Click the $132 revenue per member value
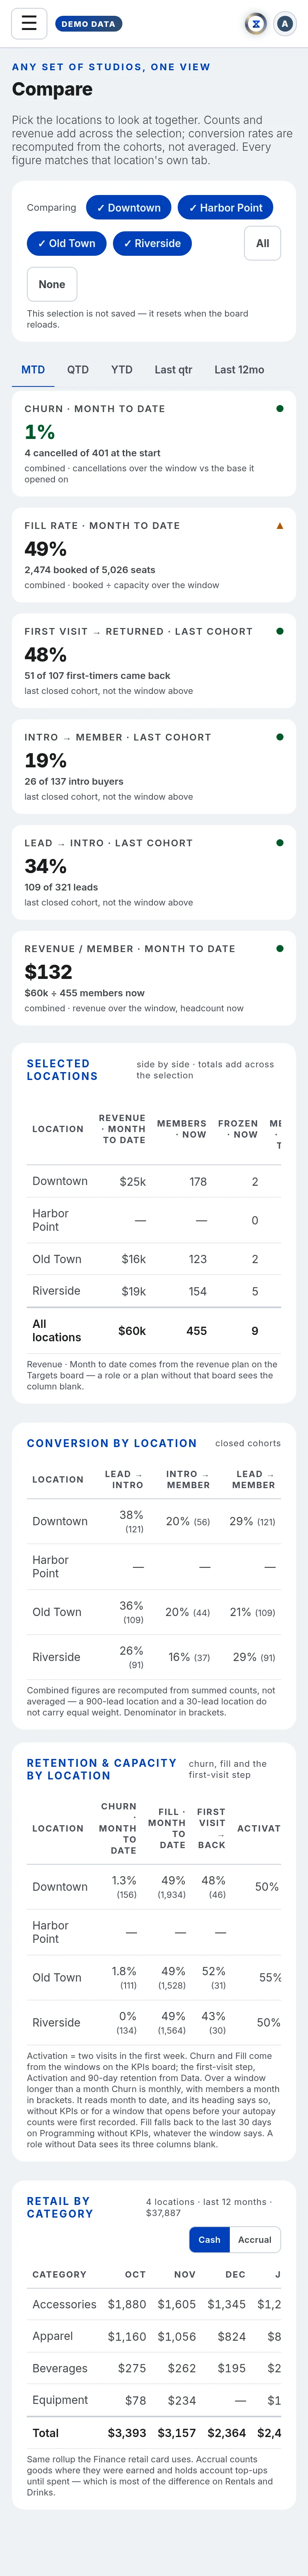 point(48,972)
